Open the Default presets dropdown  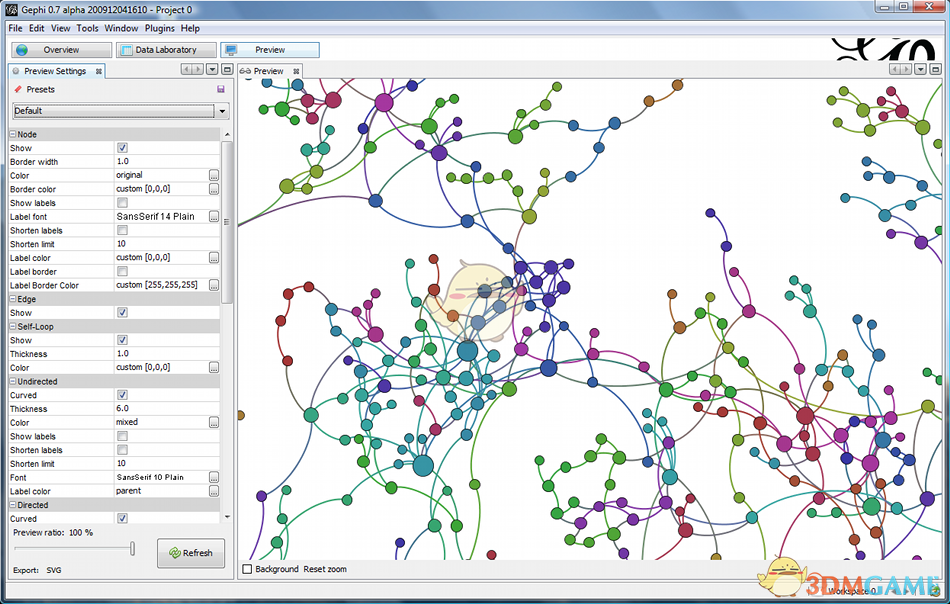(x=222, y=110)
